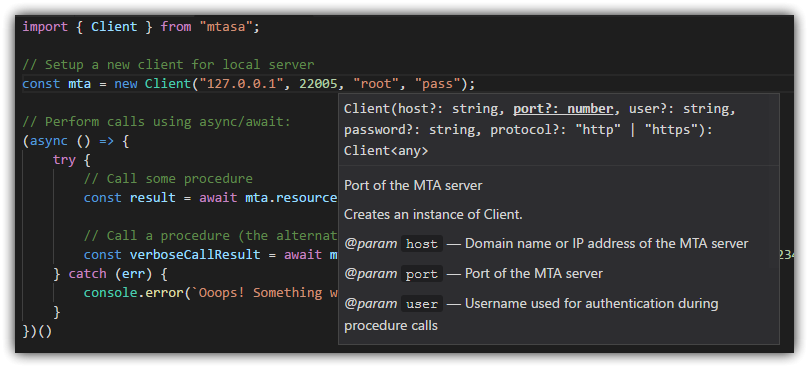The width and height of the screenshot is (809, 368).
Task: Click the 22005 port number argument
Action: pos(318,84)
